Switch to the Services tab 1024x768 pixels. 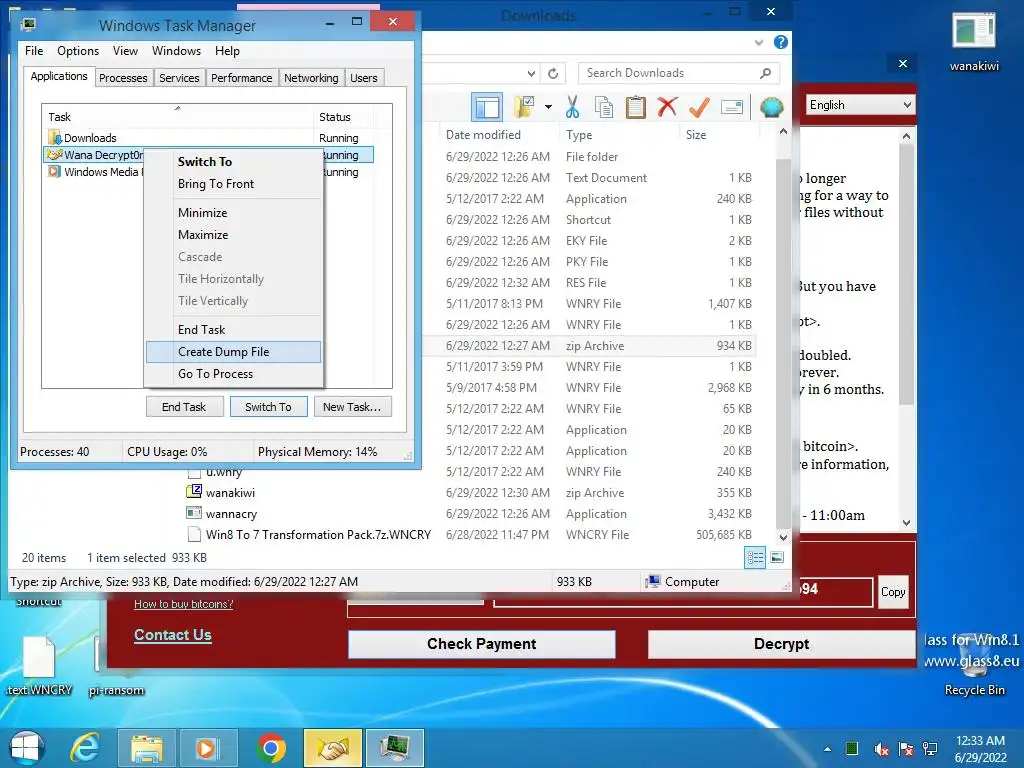coord(179,78)
